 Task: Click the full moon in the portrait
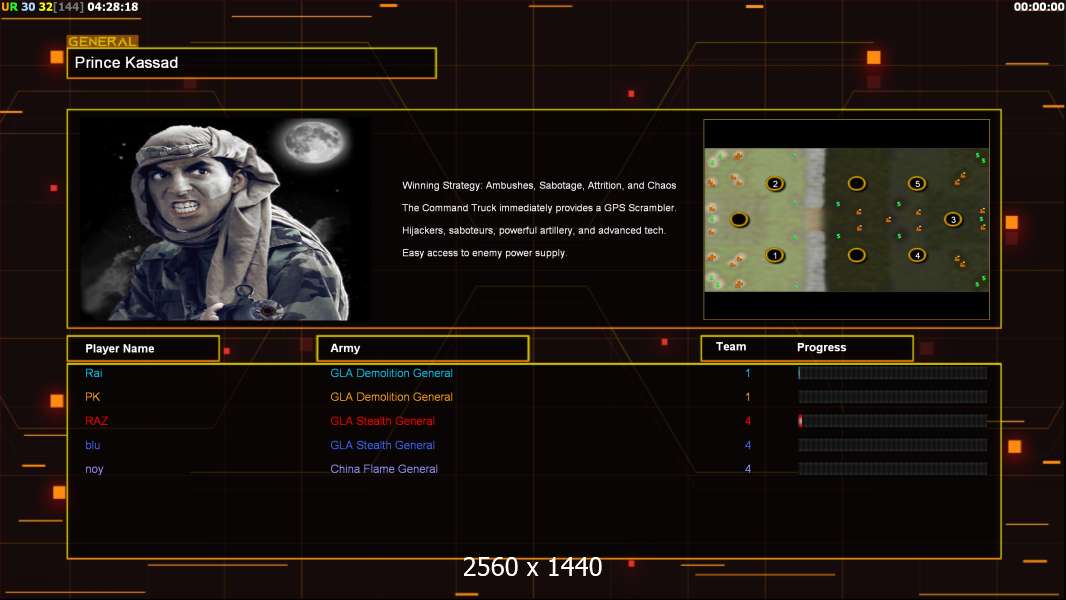click(x=315, y=142)
